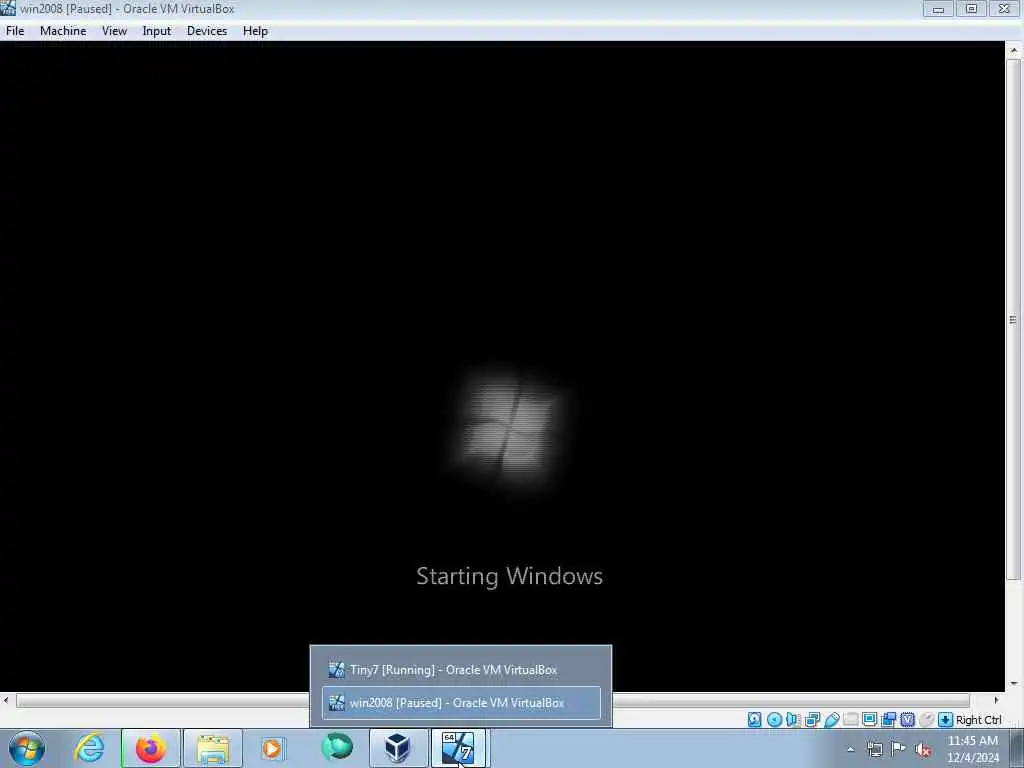This screenshot has width=1024, height=768.
Task: Click the horizontal scrollbar left arrow
Action: (6, 700)
